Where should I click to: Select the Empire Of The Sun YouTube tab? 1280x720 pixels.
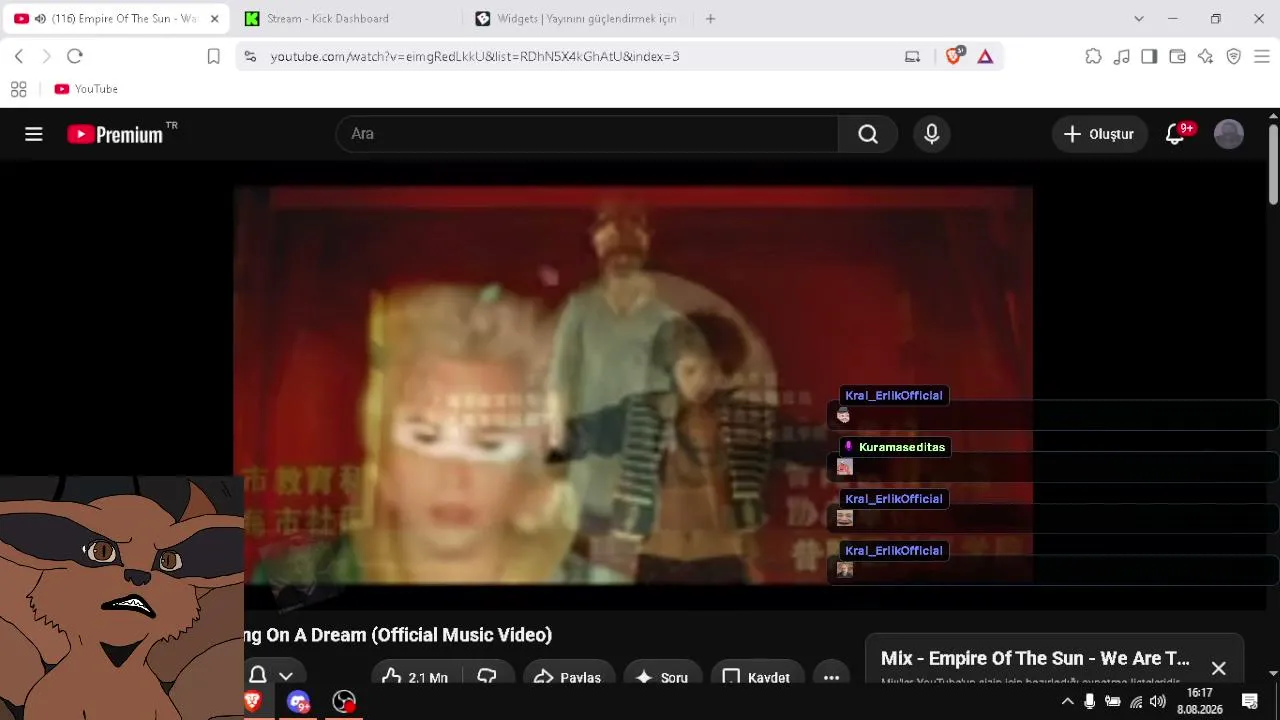116,19
